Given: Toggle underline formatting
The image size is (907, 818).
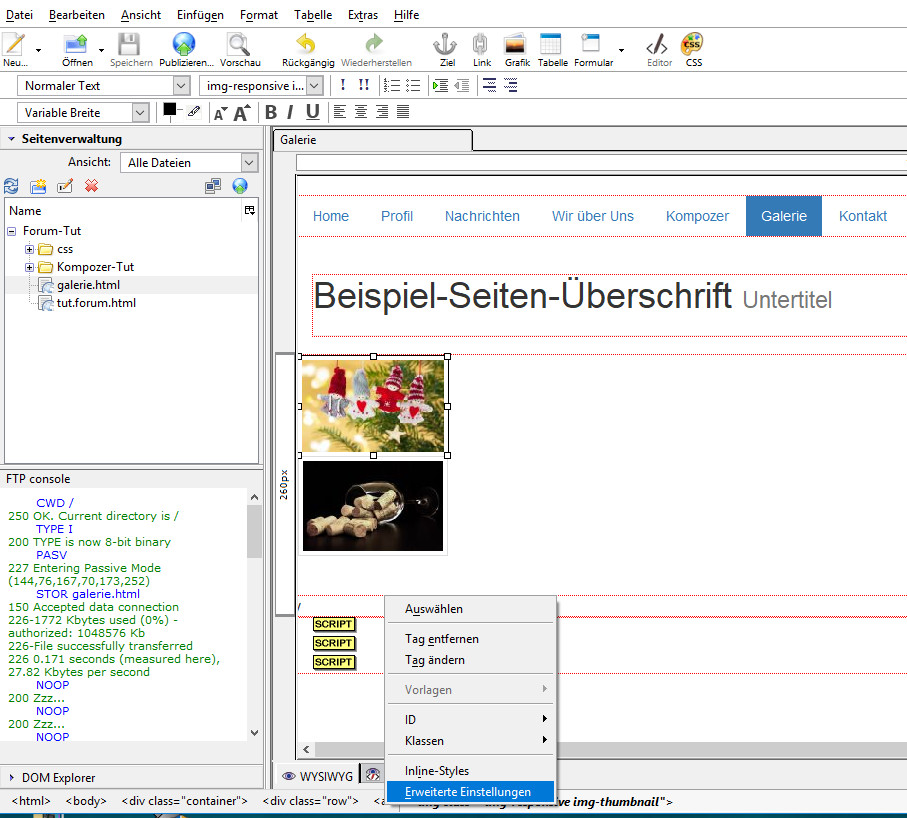Looking at the screenshot, I should pyautogui.click(x=312, y=112).
